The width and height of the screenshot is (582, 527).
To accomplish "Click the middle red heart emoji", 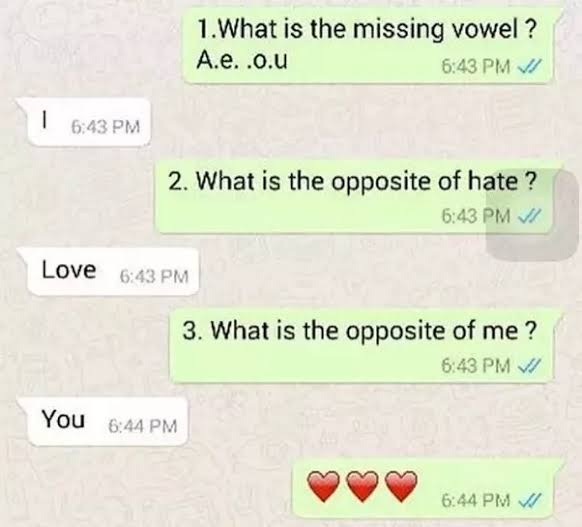I will point(362,487).
